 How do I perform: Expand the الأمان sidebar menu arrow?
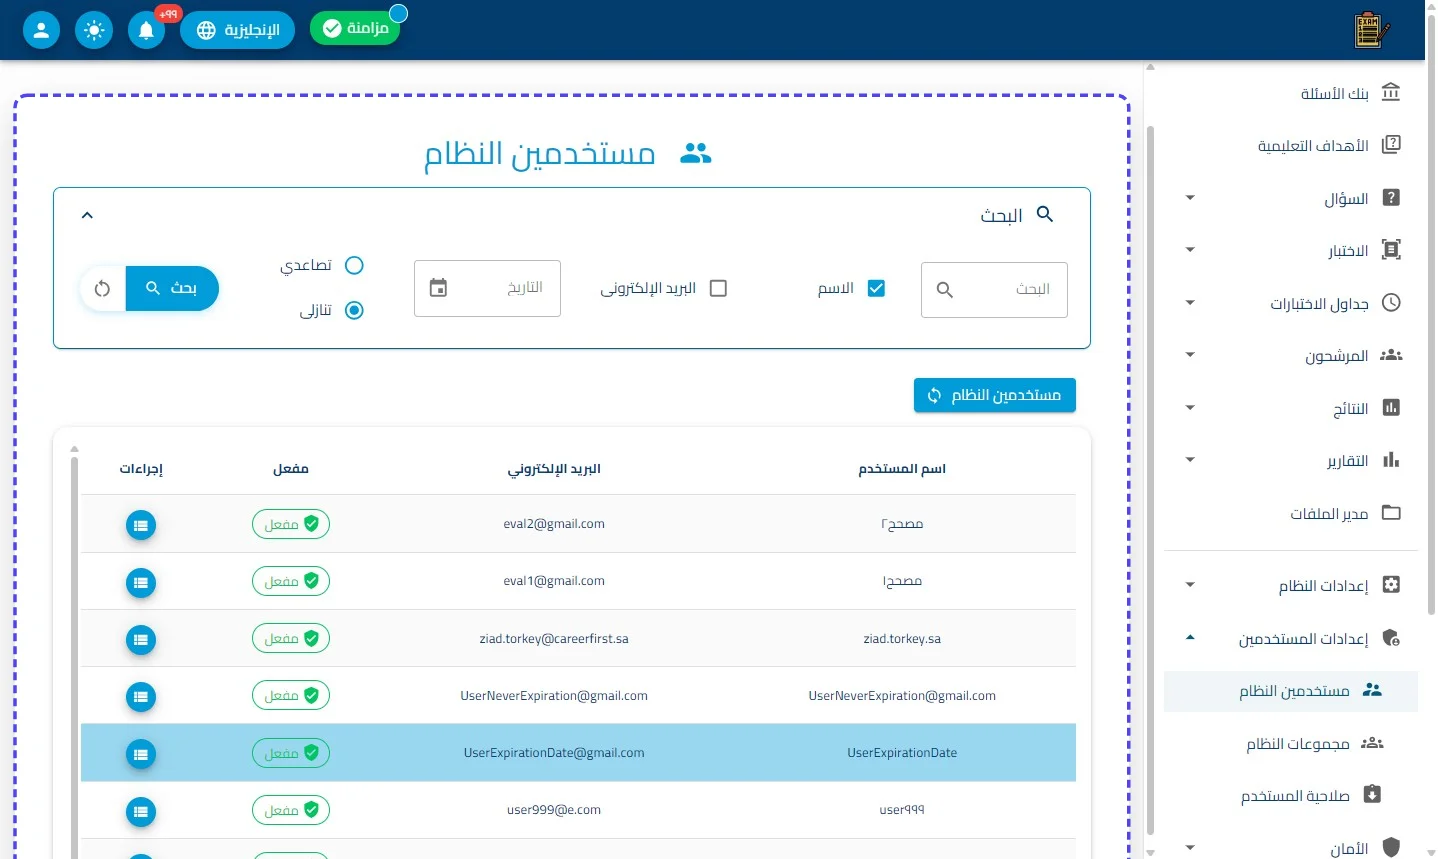pos(1190,848)
